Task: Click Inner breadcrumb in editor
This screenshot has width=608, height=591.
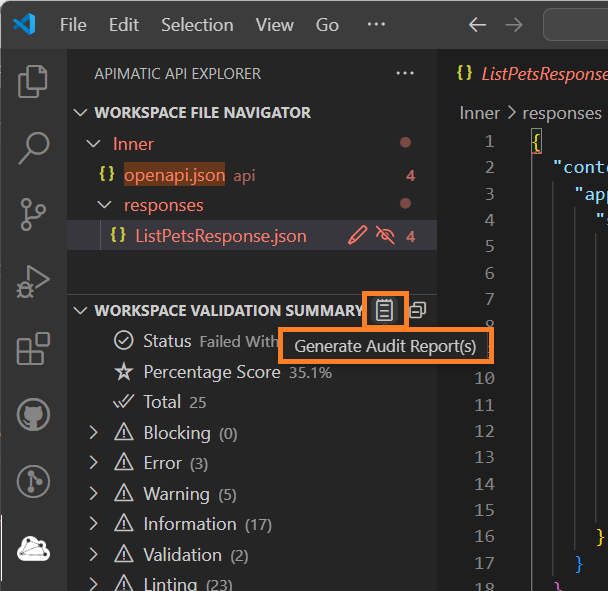Action: click(479, 113)
